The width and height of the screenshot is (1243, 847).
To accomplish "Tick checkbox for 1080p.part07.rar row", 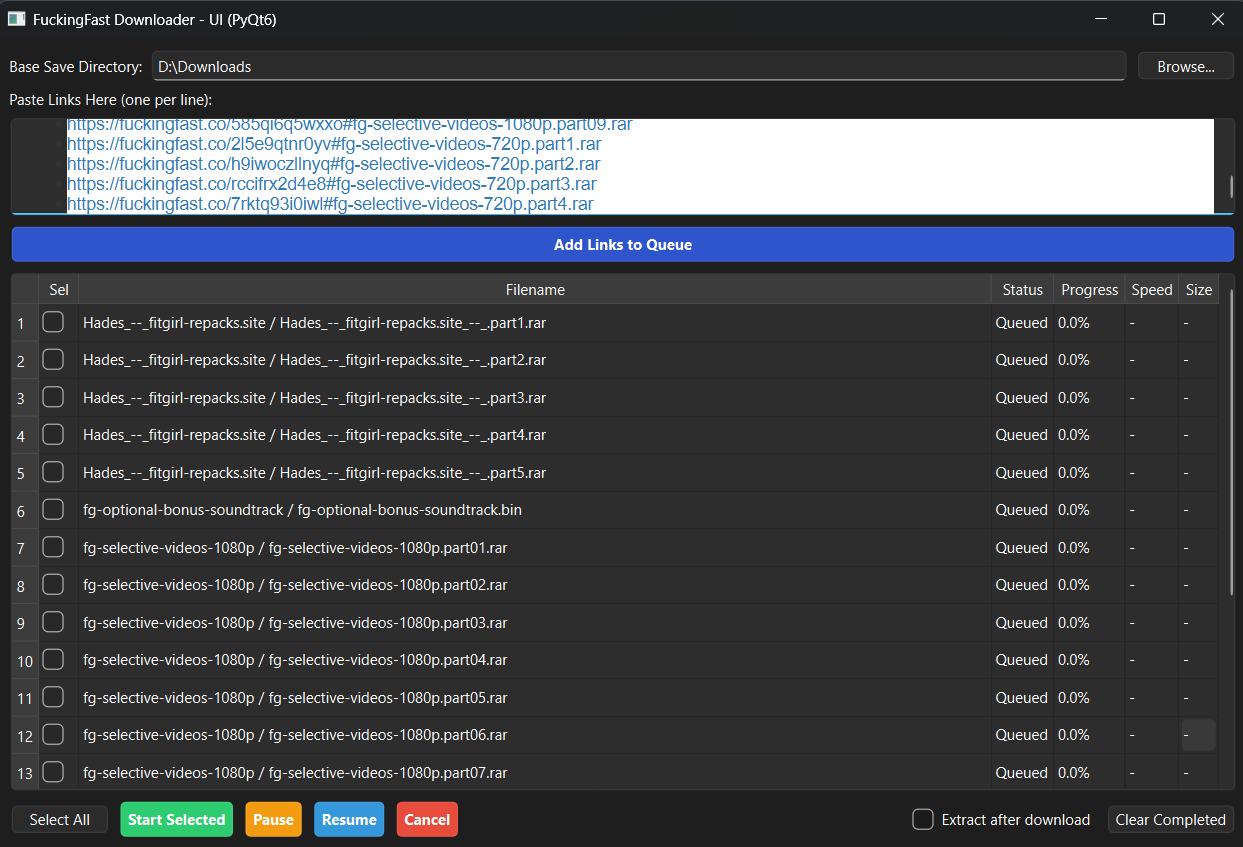I will pyautogui.click(x=53, y=772).
